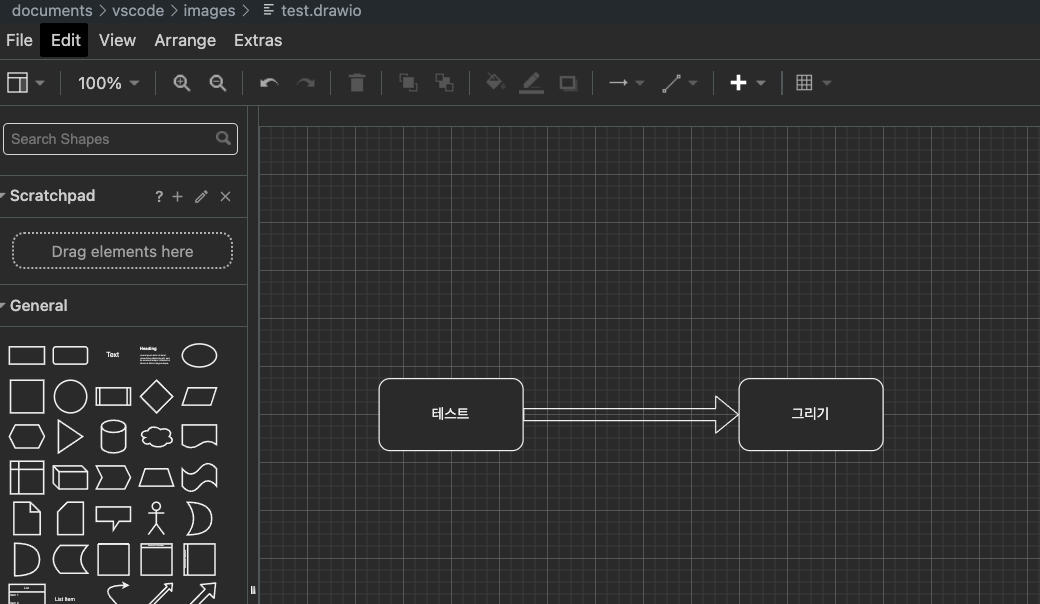
Task: Open the zoom level 100% dropdown
Action: tap(108, 83)
